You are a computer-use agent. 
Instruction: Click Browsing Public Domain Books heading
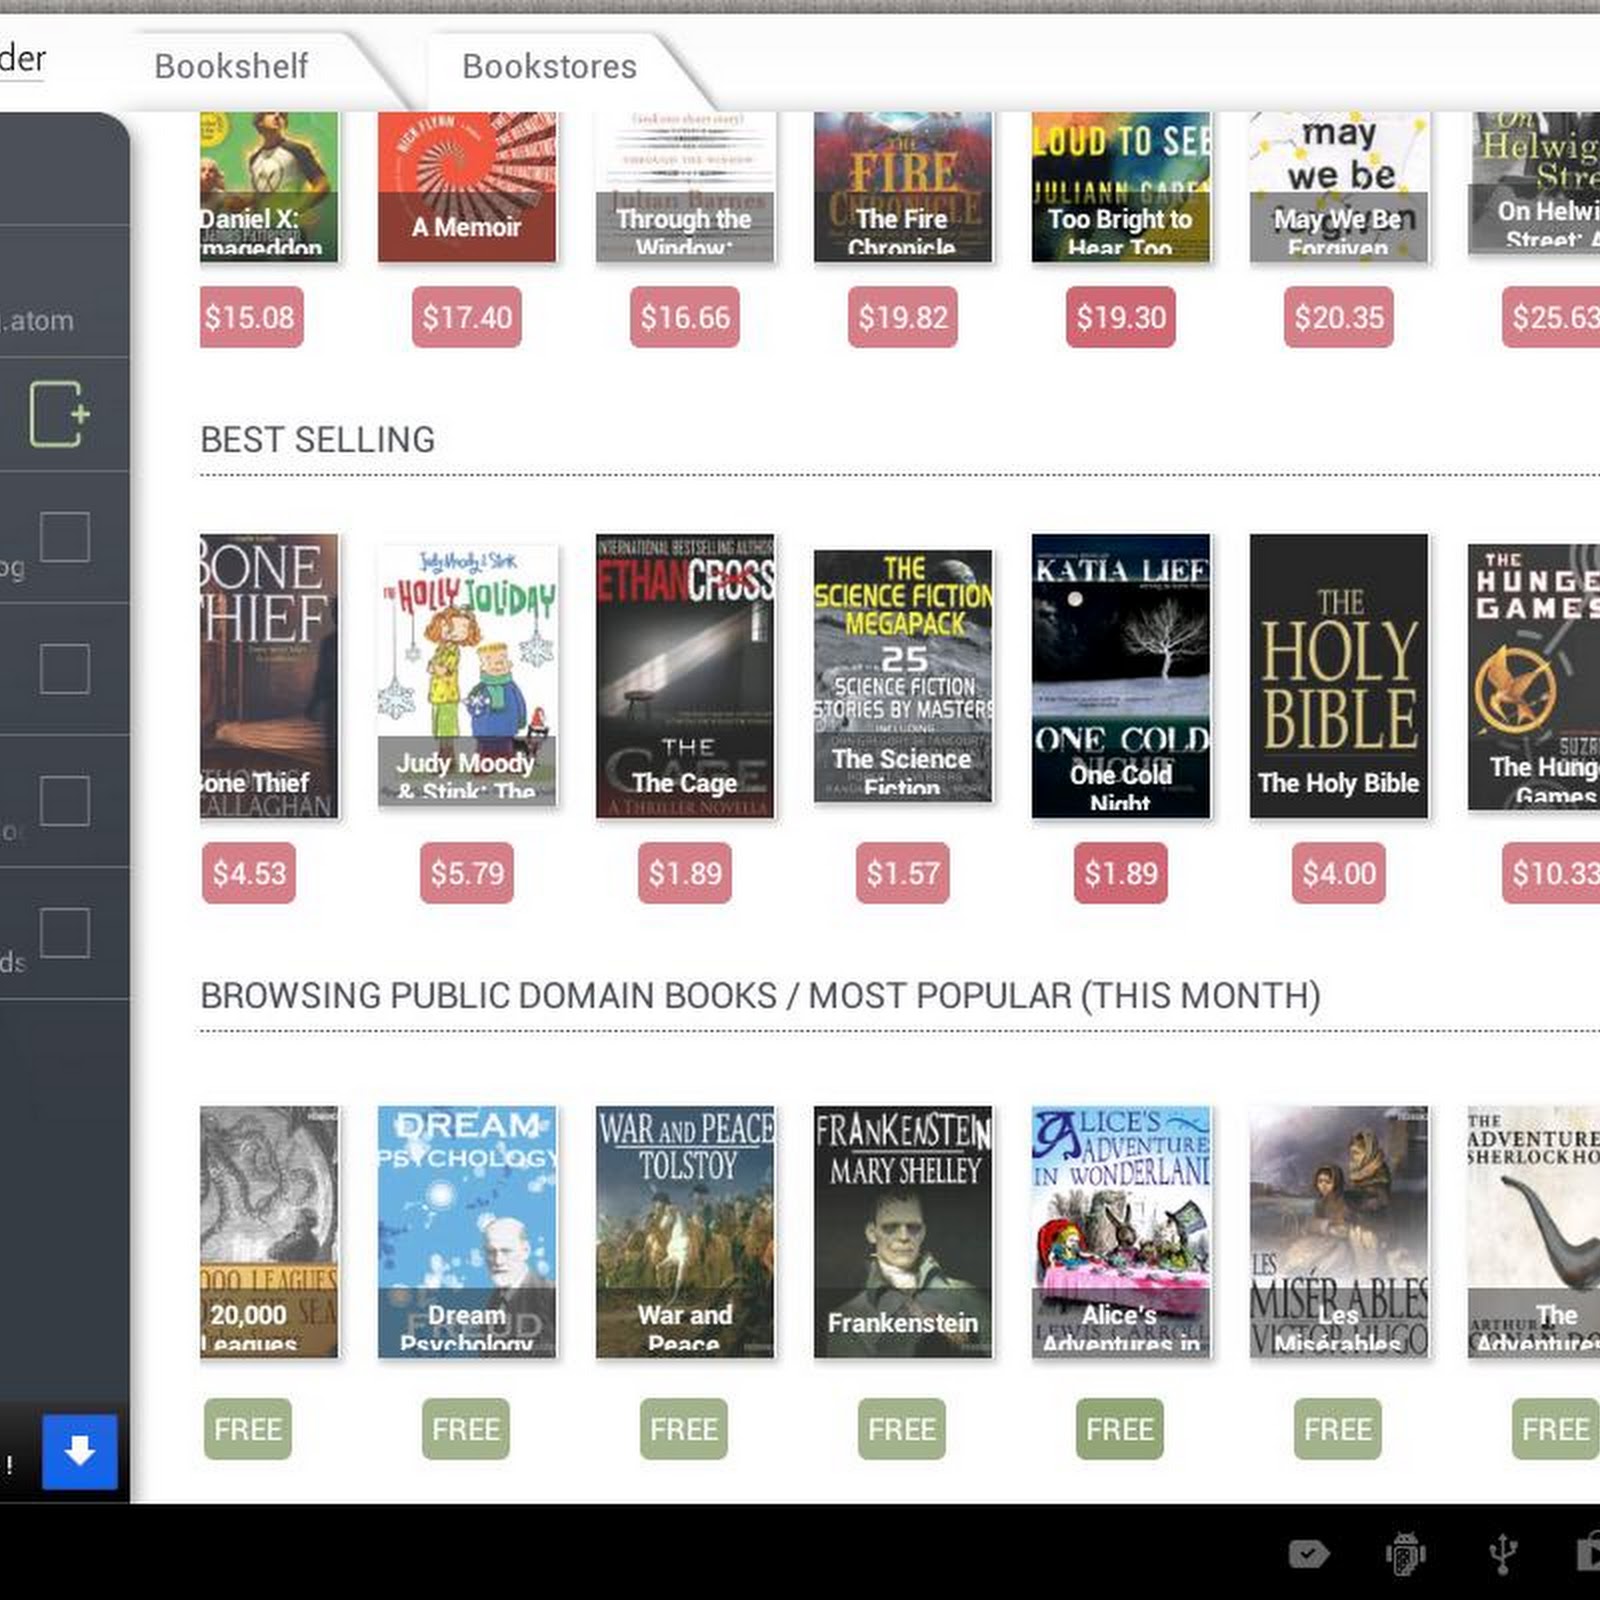click(x=760, y=996)
